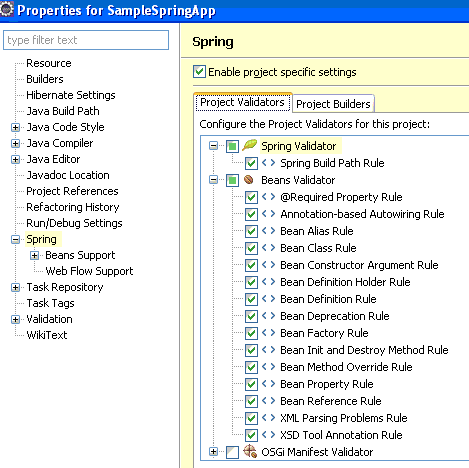Click the Bean Factory Rule brackets icon
Screen dimensions: 469x468
(268, 333)
